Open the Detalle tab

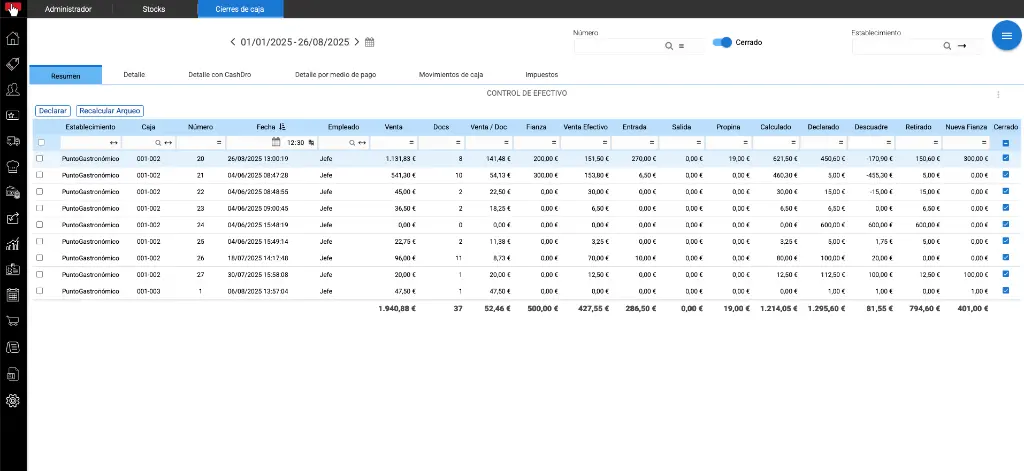[134, 75]
